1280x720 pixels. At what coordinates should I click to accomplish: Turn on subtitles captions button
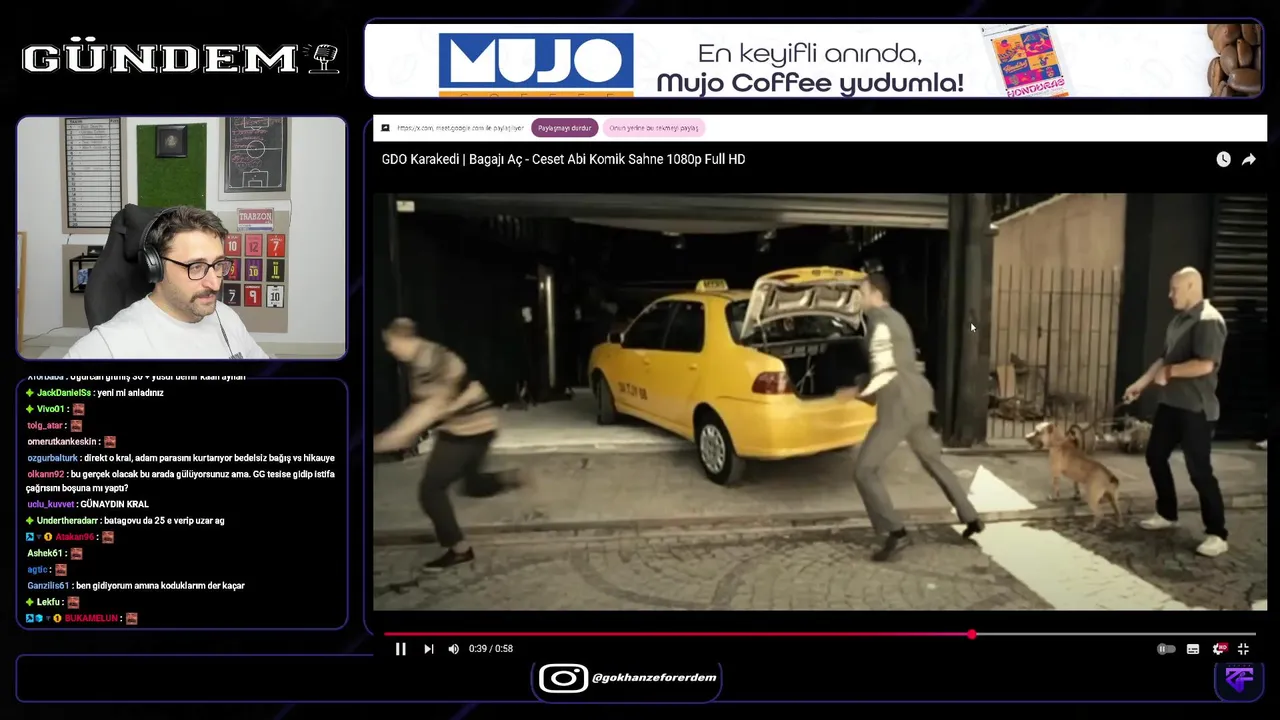(1192, 649)
